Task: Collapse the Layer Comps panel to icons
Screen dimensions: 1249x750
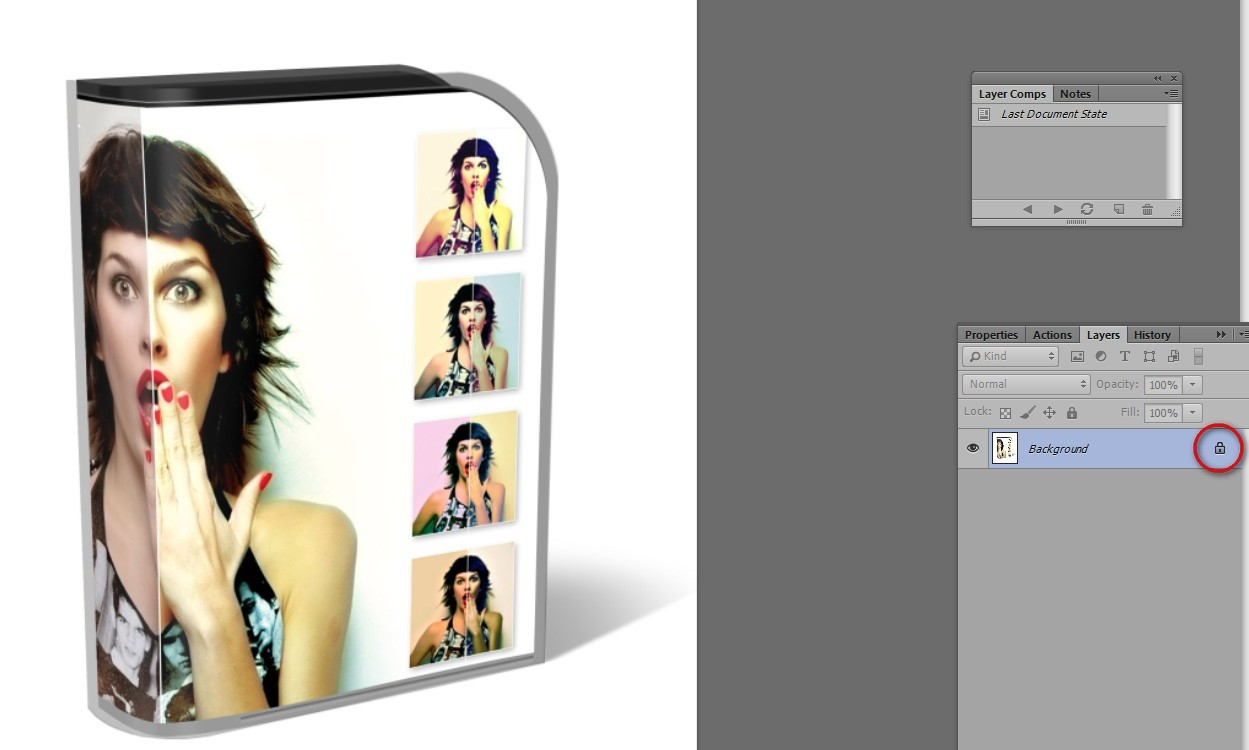Action: tap(1156, 77)
